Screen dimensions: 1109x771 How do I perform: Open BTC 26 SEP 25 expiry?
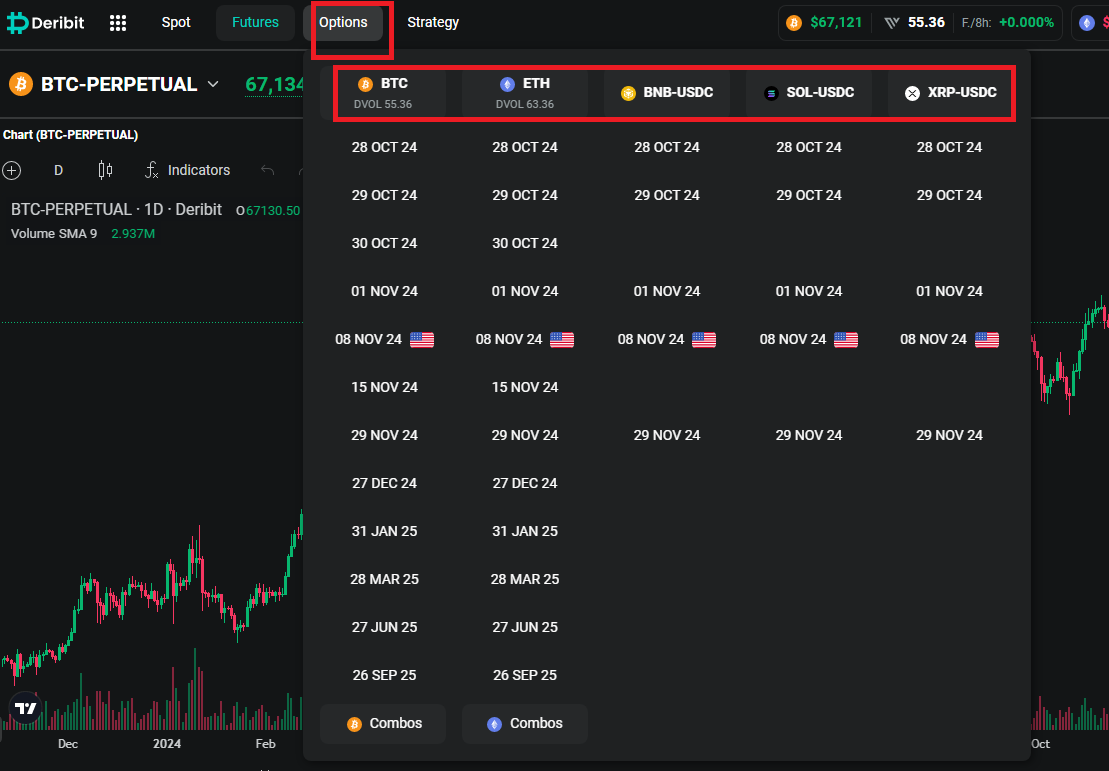[x=384, y=676]
